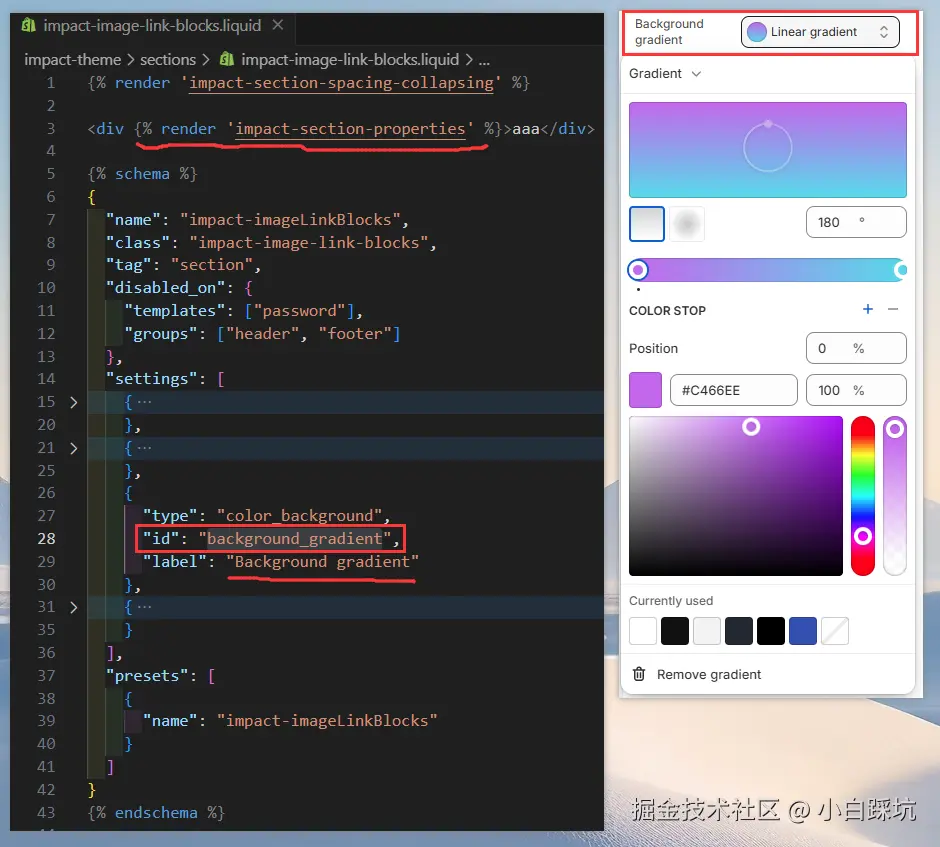Click the gradient circle preview icon
The image size is (940, 847).
757,32
